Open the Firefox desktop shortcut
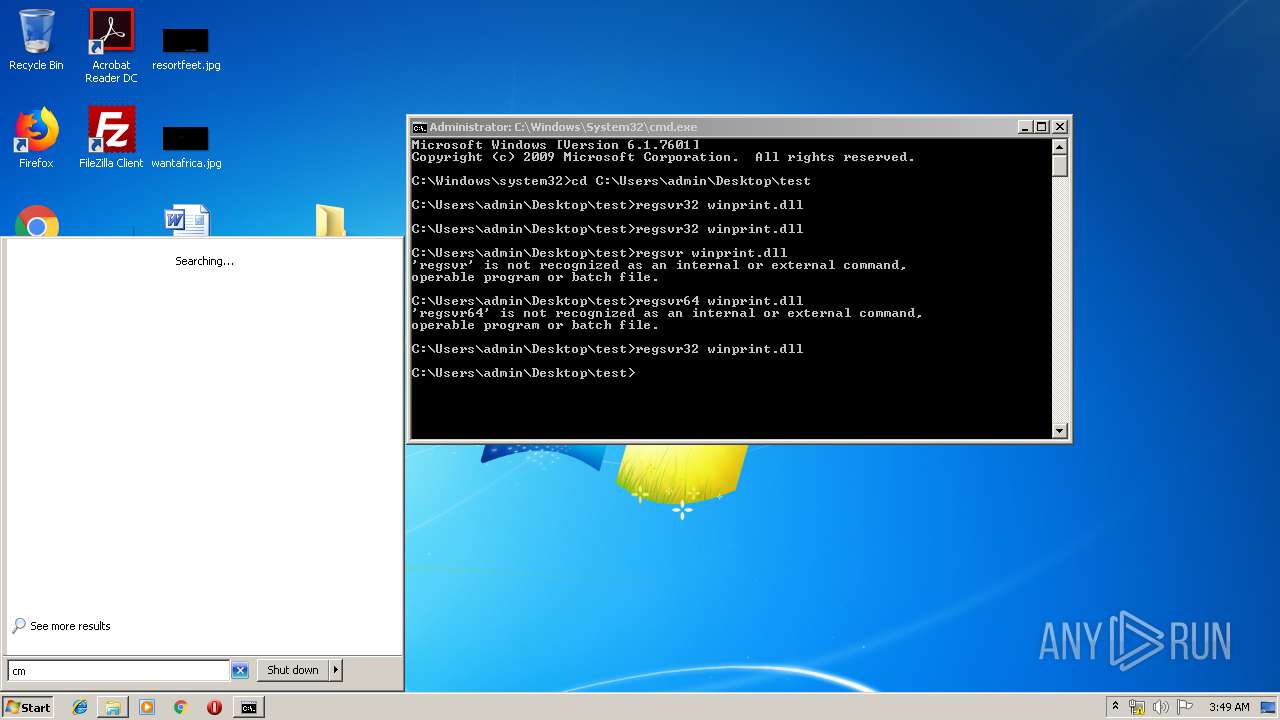Screen dimensions: 1280x720 click(36, 138)
